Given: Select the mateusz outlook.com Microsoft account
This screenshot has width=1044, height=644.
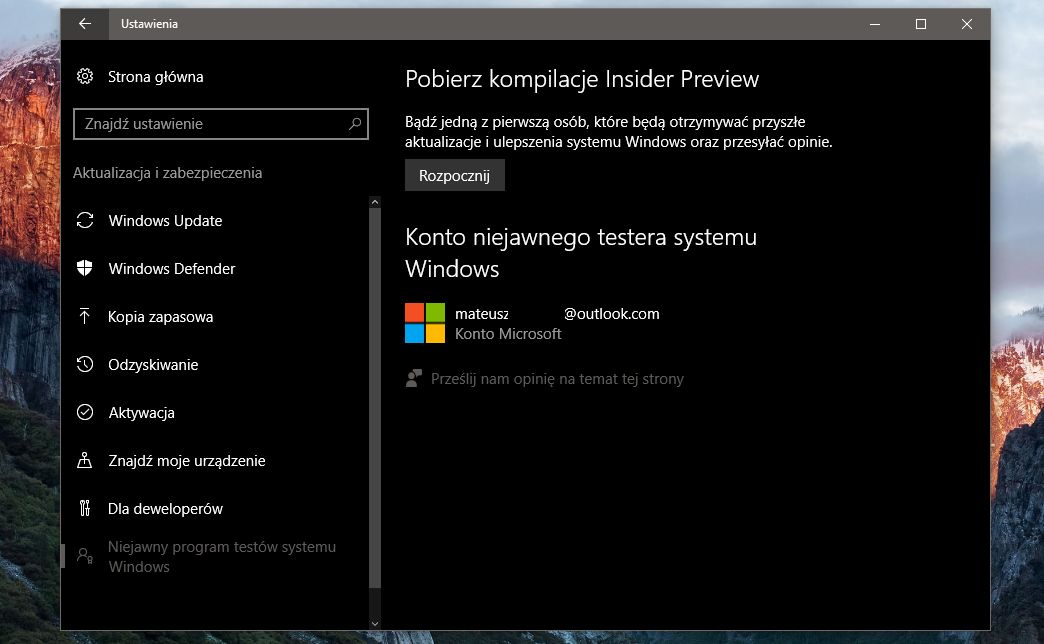Looking at the screenshot, I should 533,323.
